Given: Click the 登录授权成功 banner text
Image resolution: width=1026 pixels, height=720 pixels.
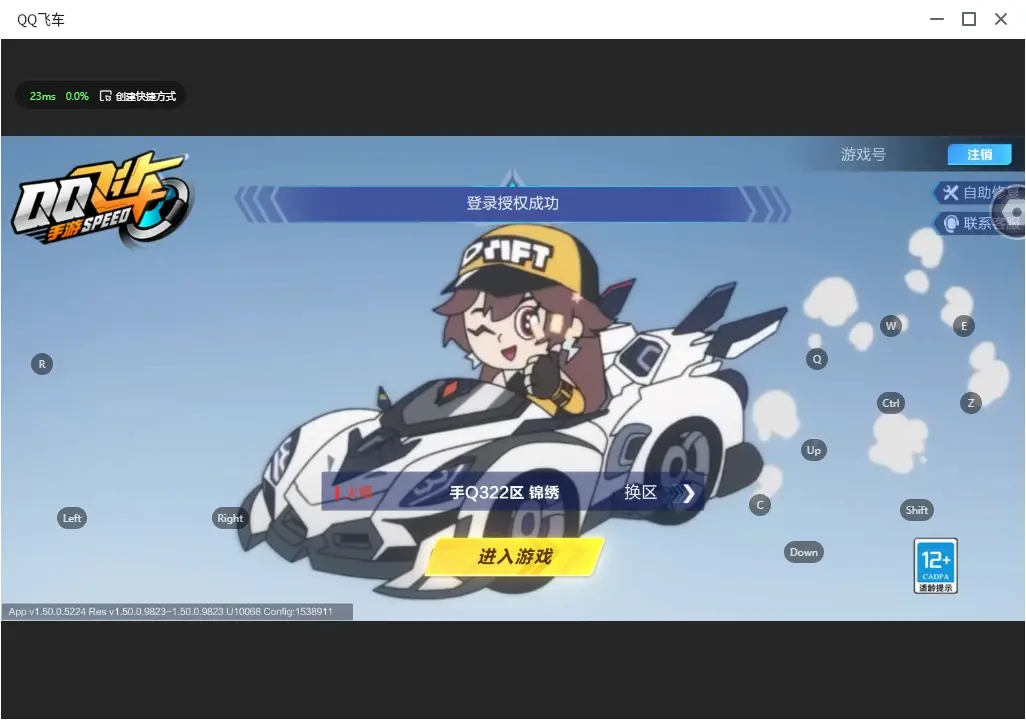Looking at the screenshot, I should (x=512, y=203).
